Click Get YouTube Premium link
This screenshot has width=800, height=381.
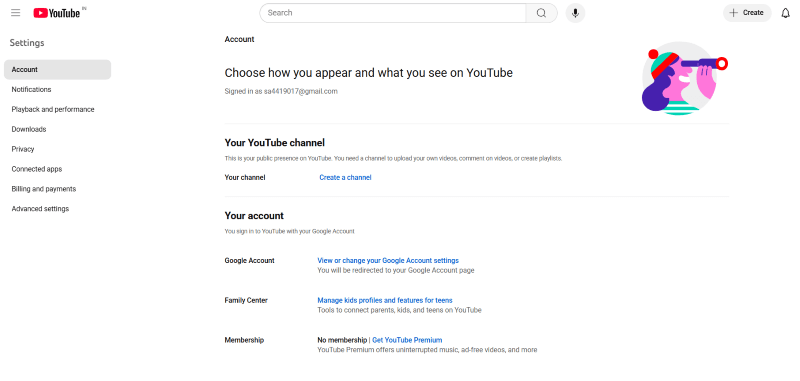pyautogui.click(x=407, y=340)
